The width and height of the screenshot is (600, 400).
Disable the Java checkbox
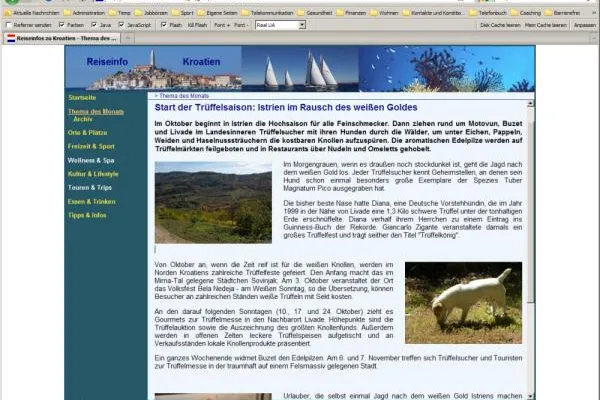tap(94, 25)
